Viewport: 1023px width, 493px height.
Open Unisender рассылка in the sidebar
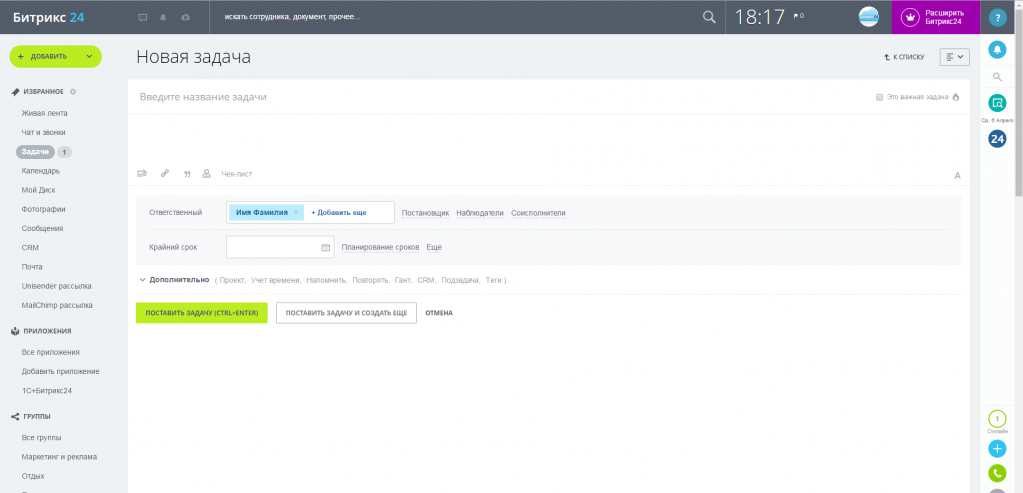click(x=56, y=286)
